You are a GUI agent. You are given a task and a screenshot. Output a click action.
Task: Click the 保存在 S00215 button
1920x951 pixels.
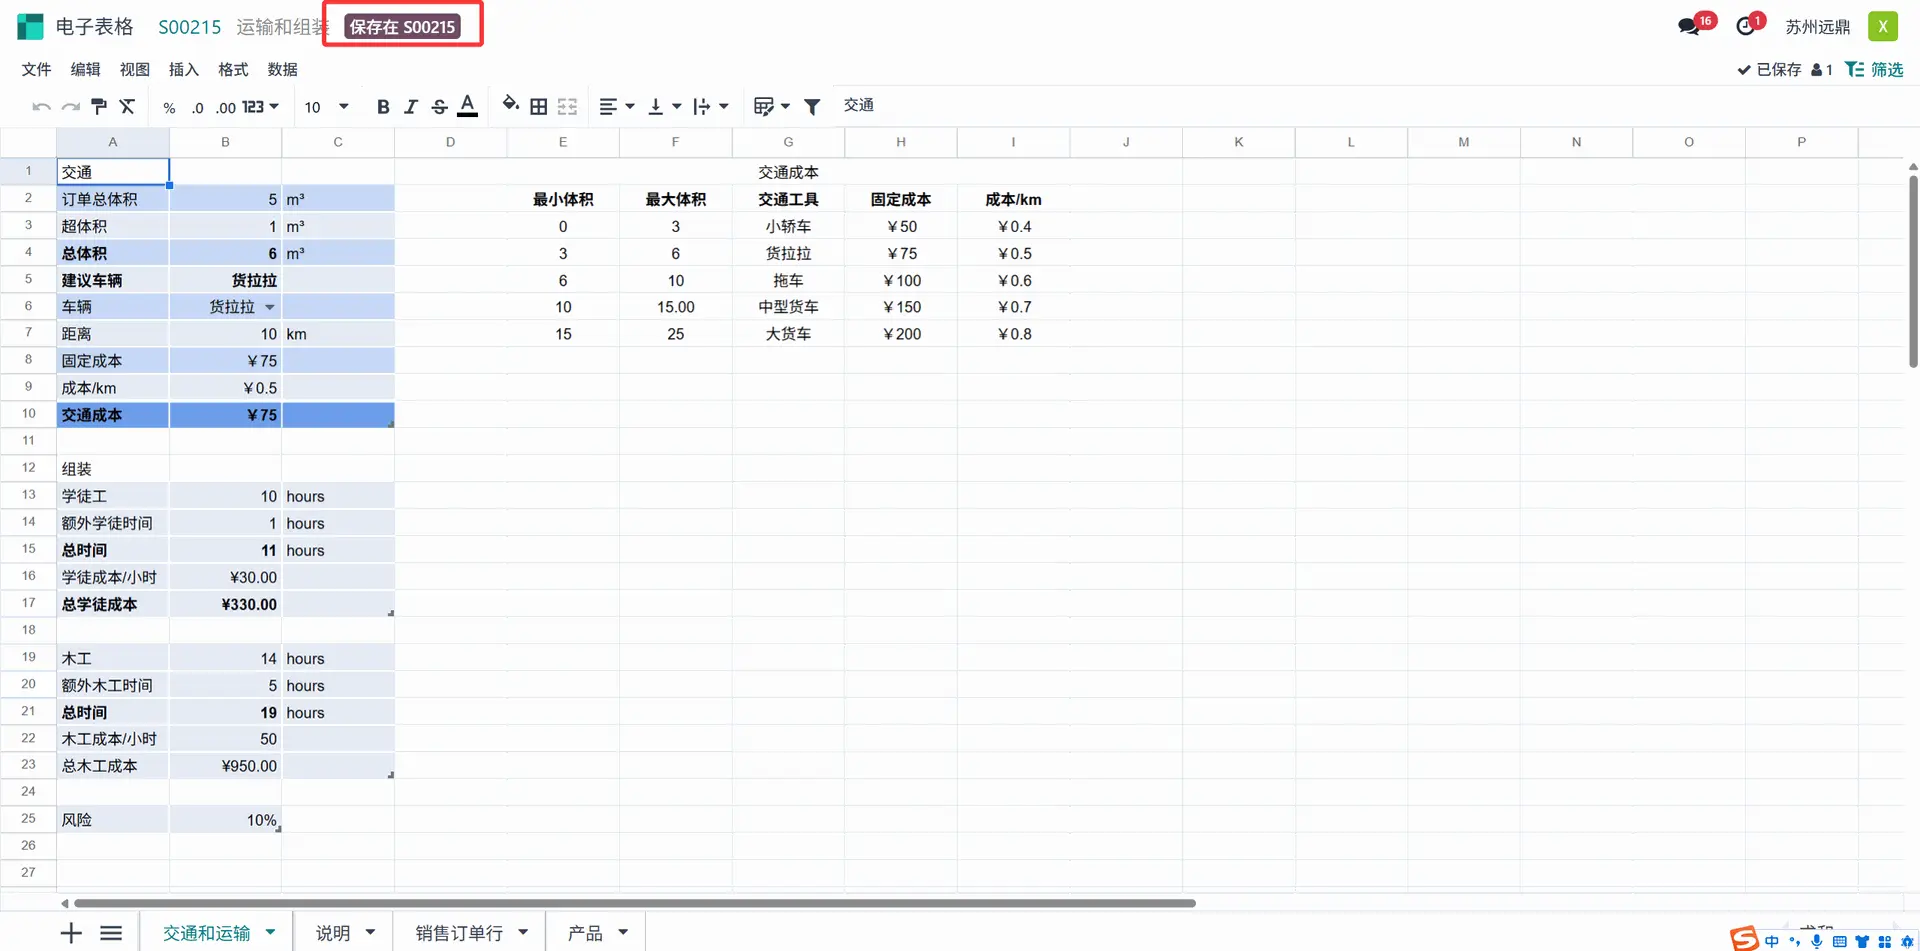tap(402, 27)
